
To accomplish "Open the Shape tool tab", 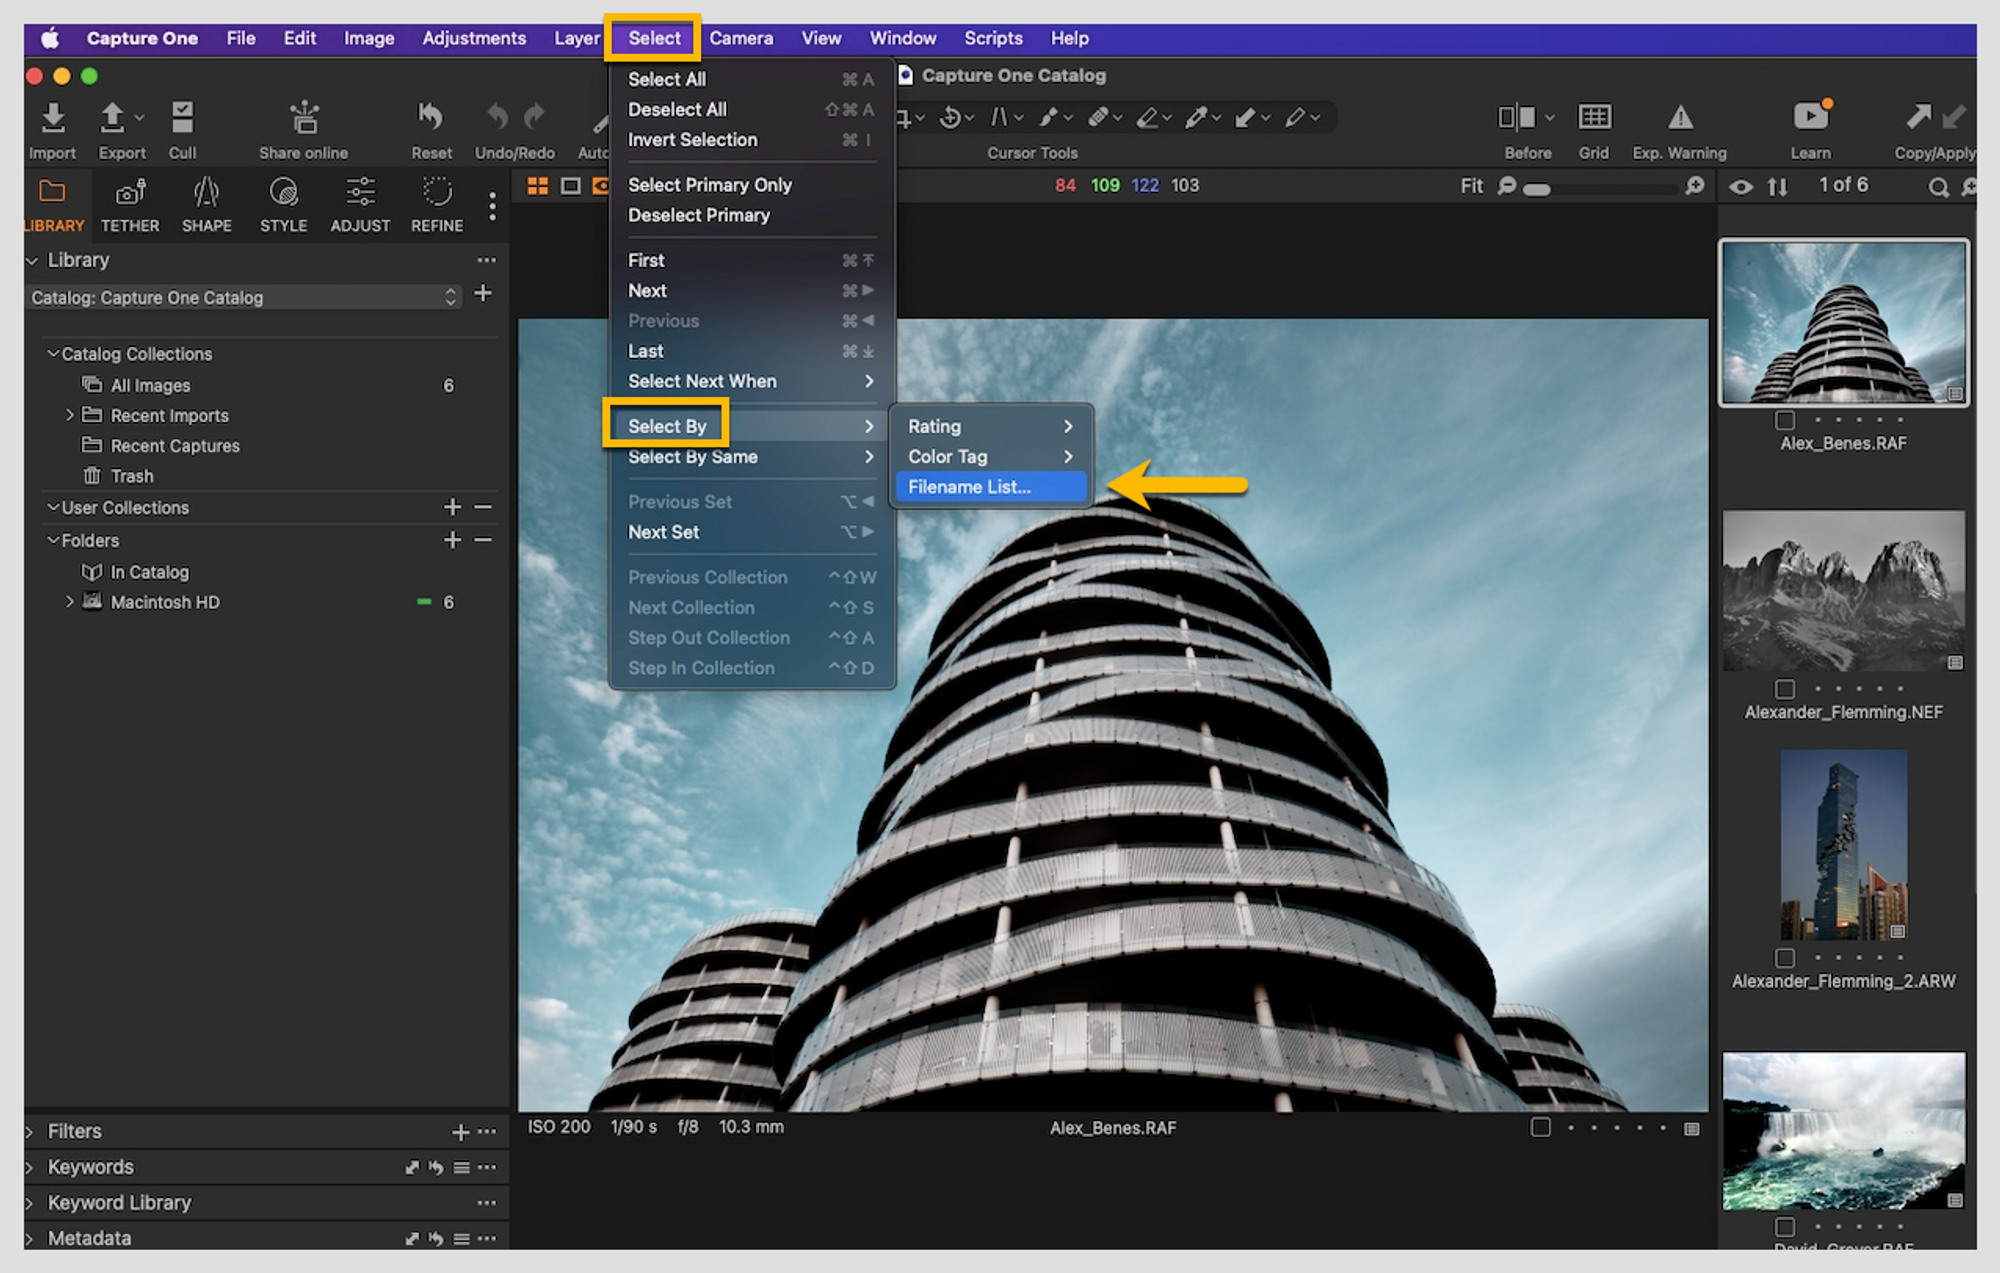I will [206, 204].
